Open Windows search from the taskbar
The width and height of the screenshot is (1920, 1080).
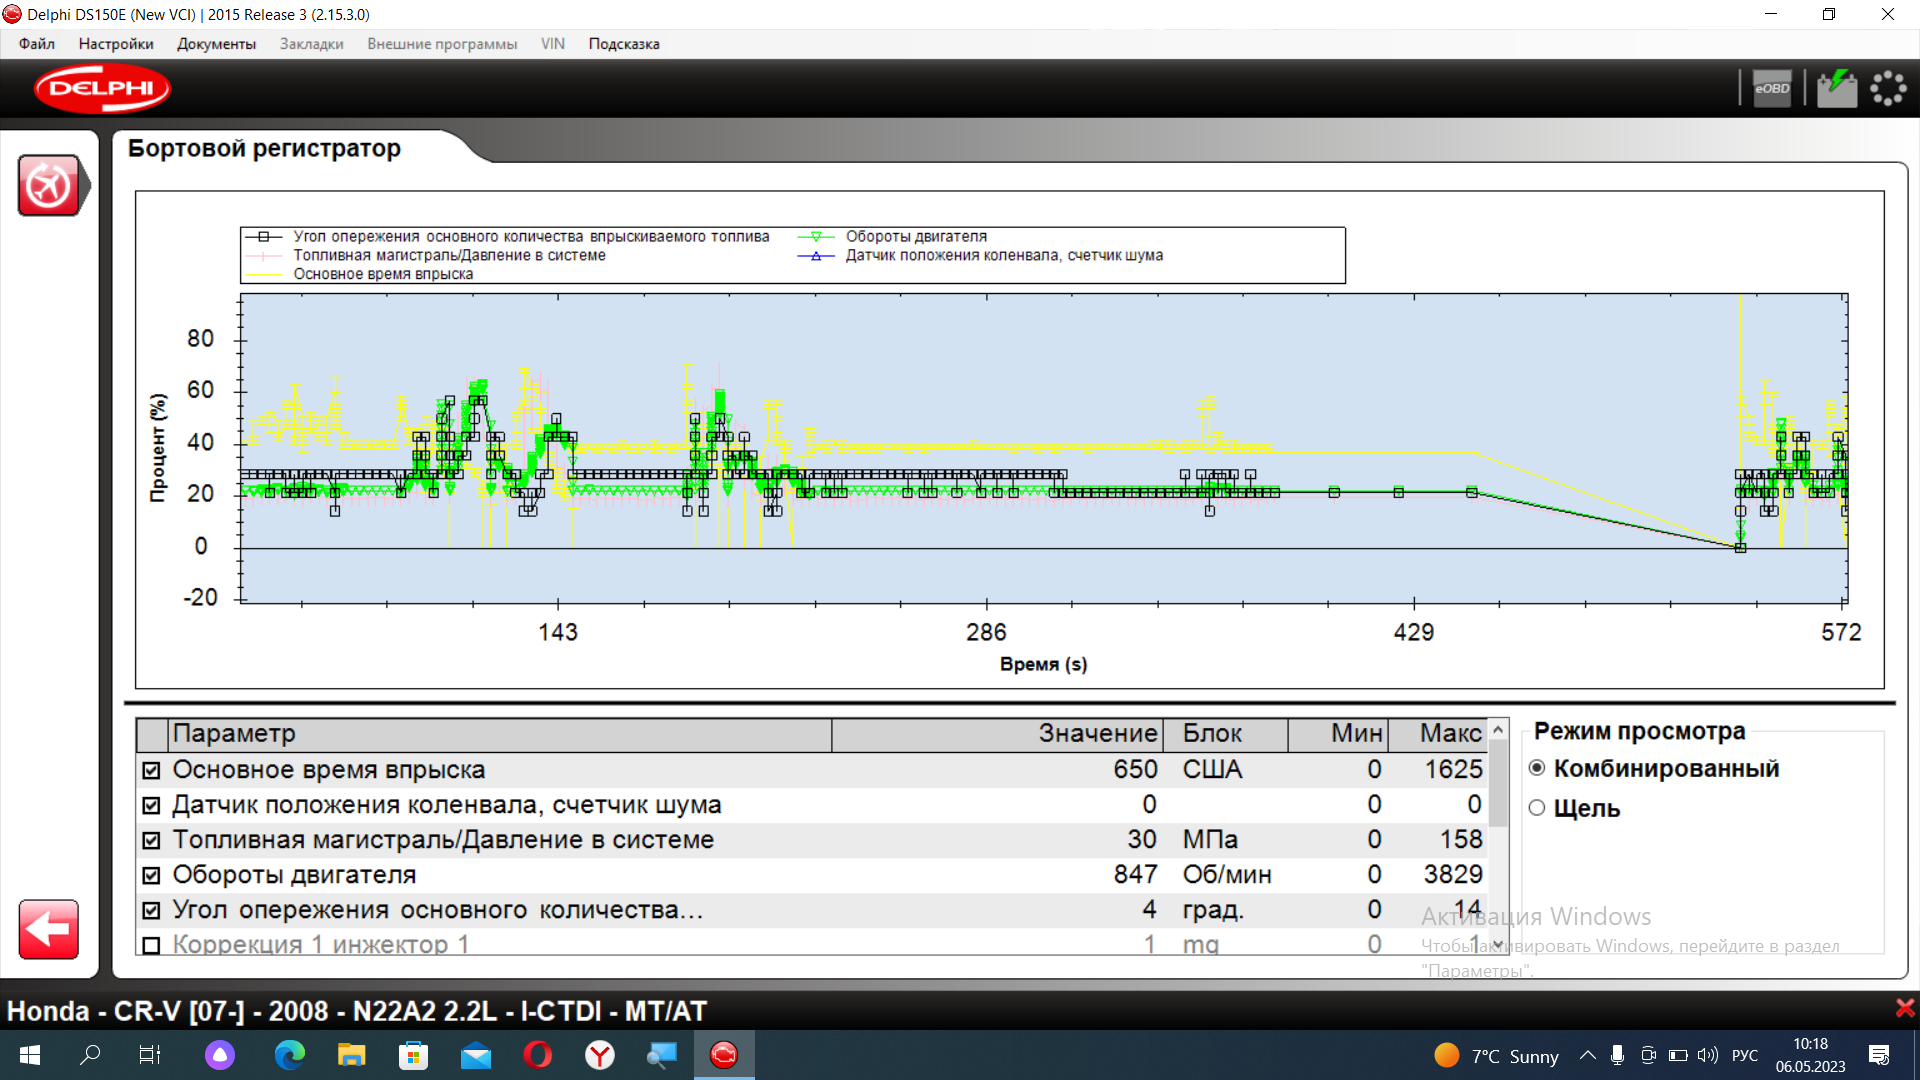[x=90, y=1055]
